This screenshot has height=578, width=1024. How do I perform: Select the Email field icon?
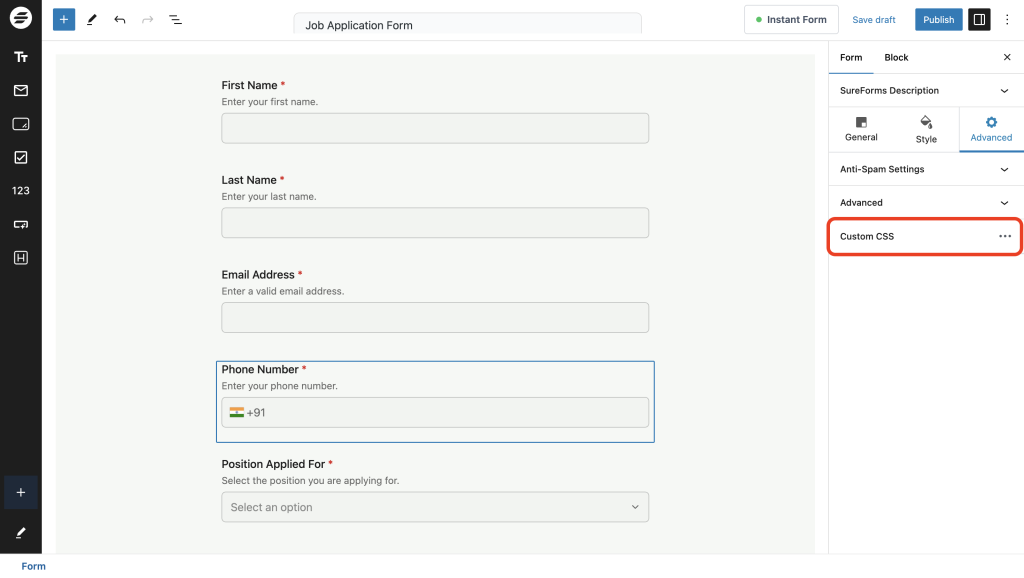(20, 90)
